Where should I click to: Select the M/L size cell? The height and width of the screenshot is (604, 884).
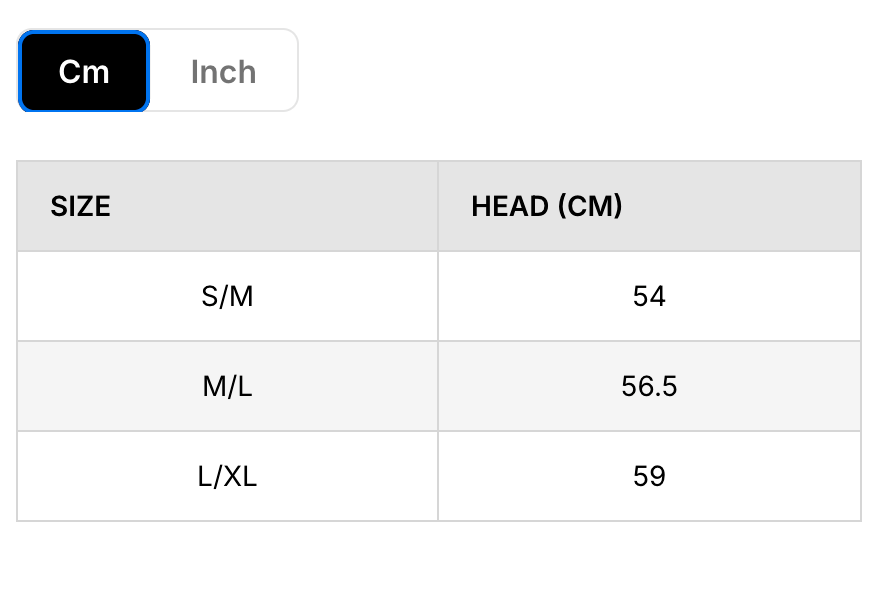click(x=227, y=386)
